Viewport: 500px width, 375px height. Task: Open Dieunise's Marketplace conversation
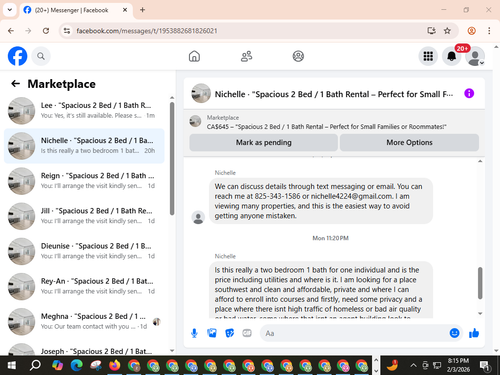click(84, 251)
